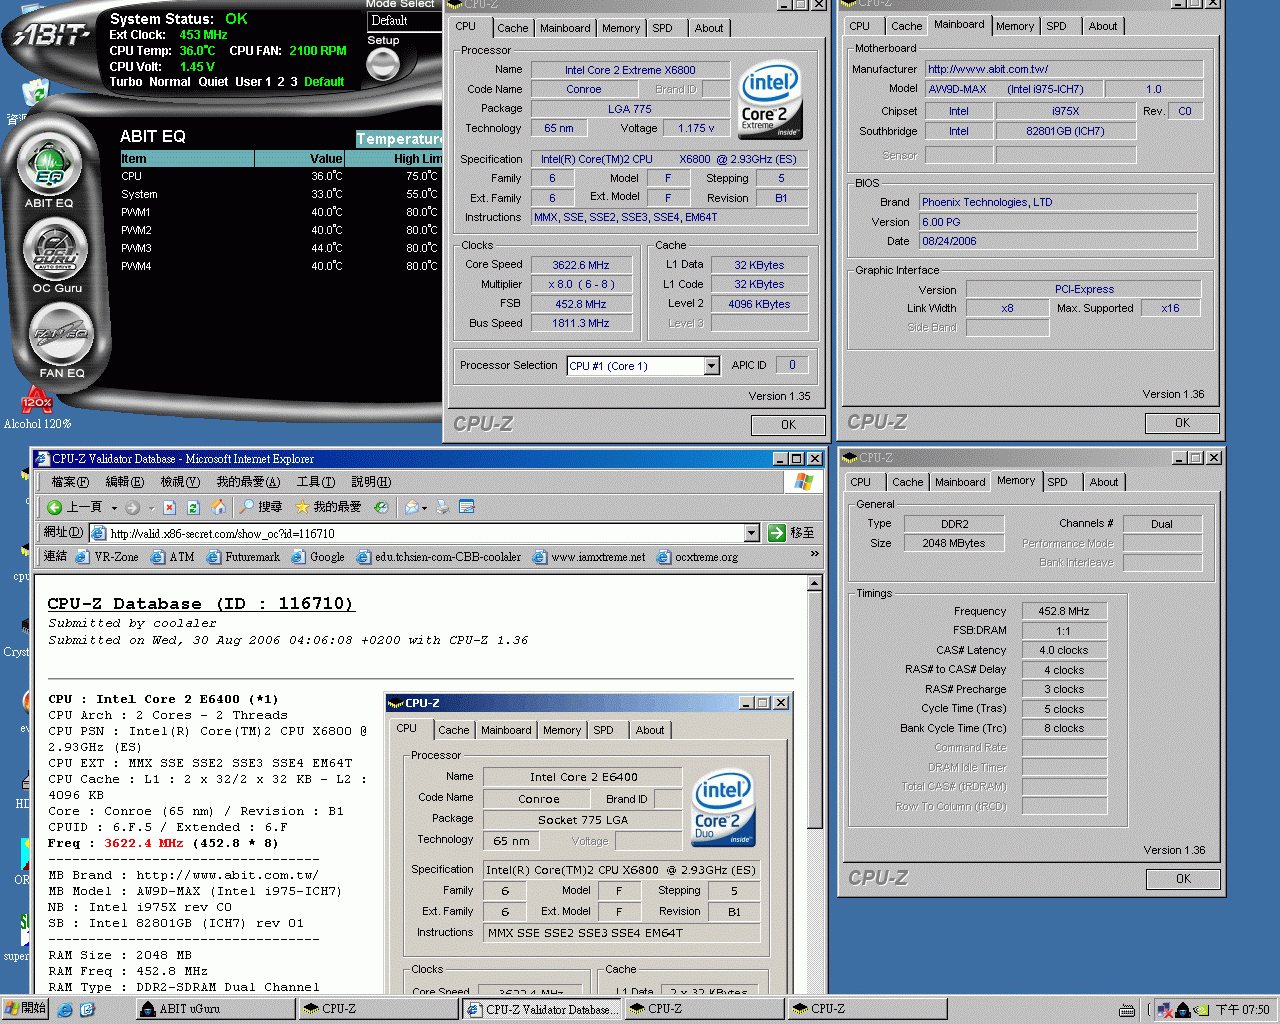Click the History icon in IE toolbar

pos(381,507)
